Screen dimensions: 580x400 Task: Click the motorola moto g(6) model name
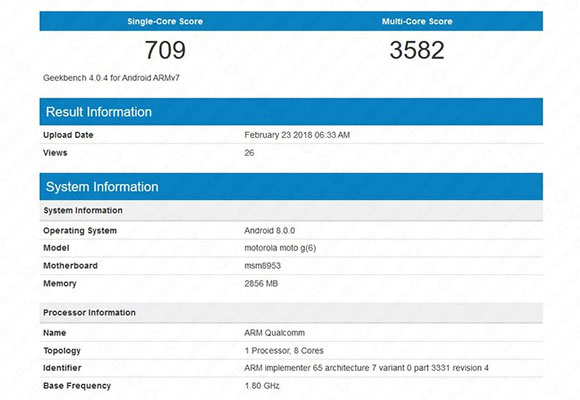pos(280,248)
